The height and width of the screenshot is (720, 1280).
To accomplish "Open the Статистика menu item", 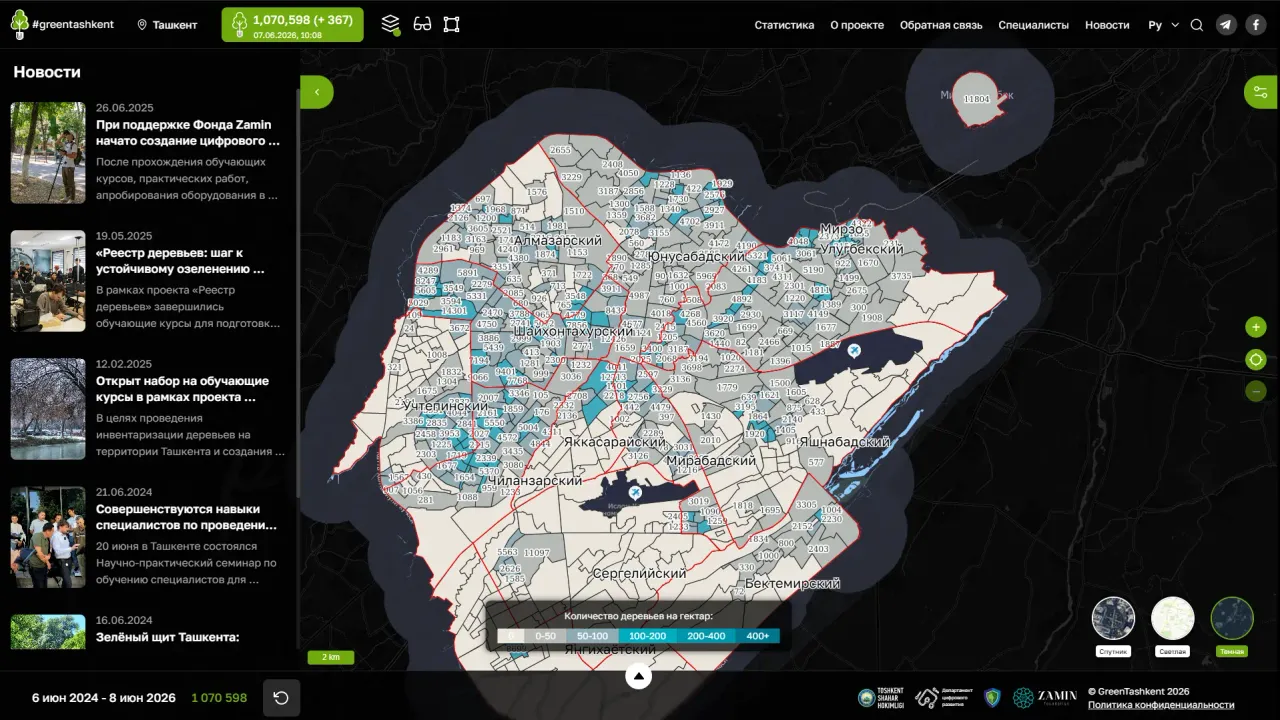I will 784,25.
